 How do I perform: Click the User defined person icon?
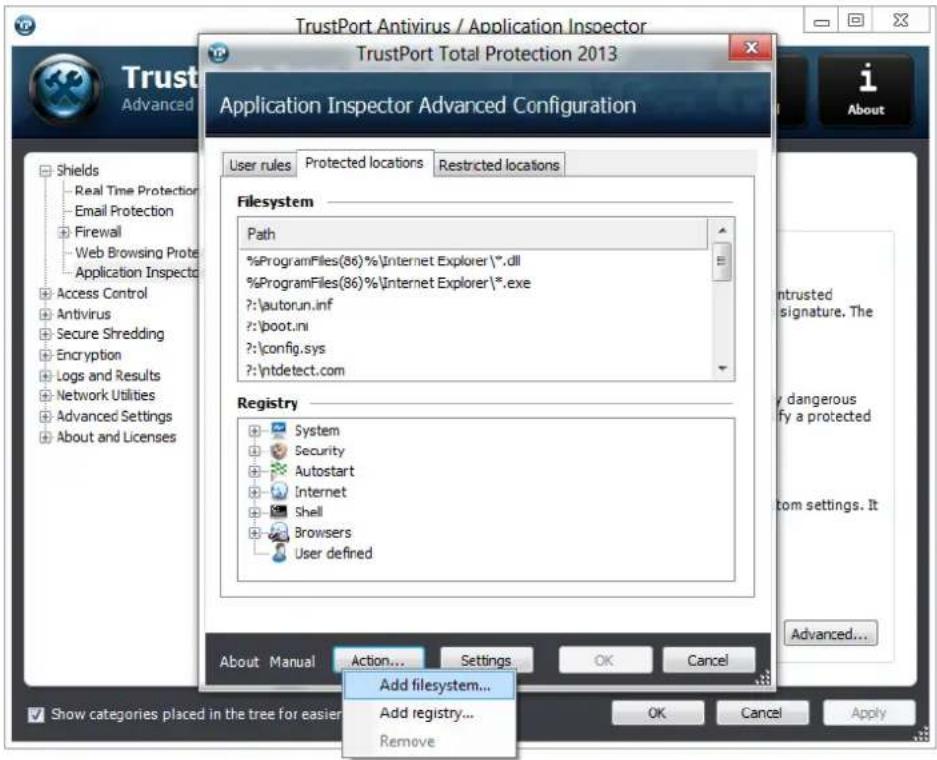[278, 553]
